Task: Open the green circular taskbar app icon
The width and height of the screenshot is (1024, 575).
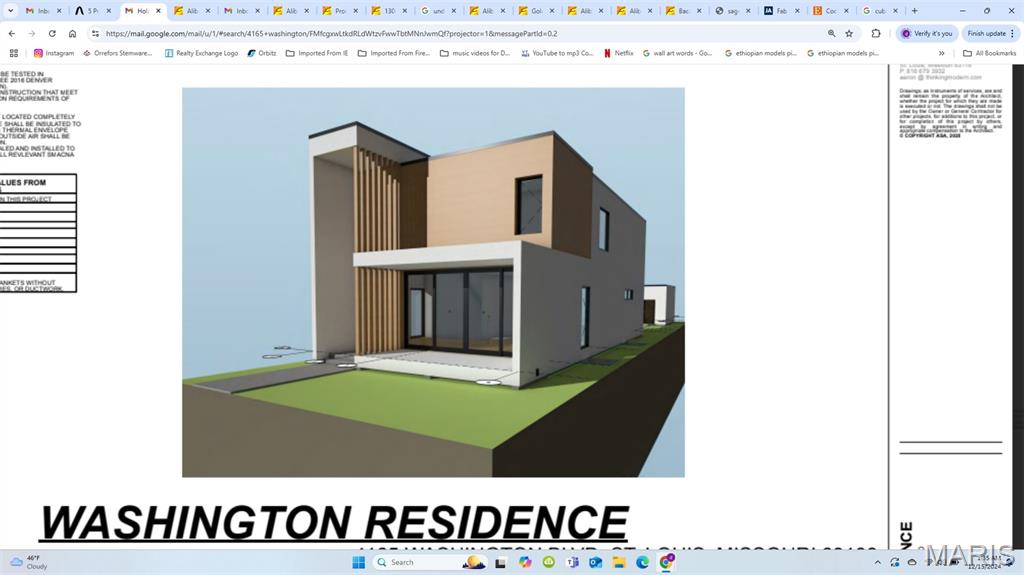Action: (549, 562)
